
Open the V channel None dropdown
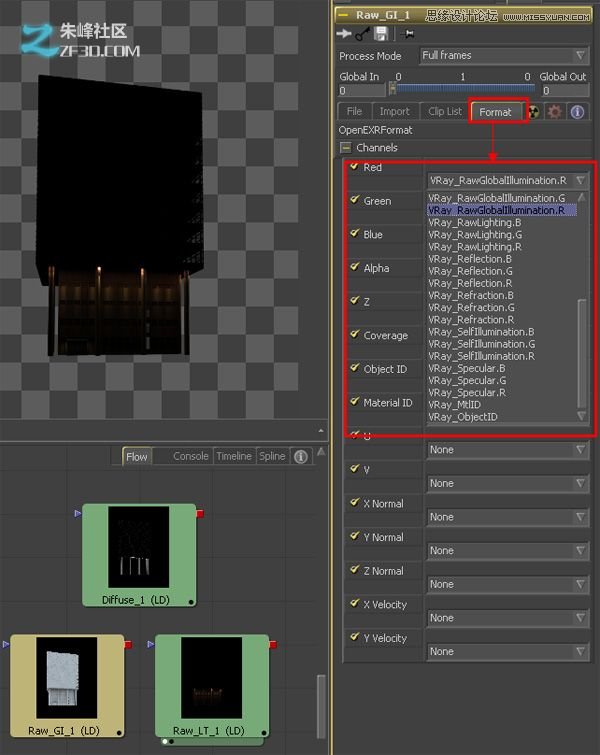click(508, 483)
